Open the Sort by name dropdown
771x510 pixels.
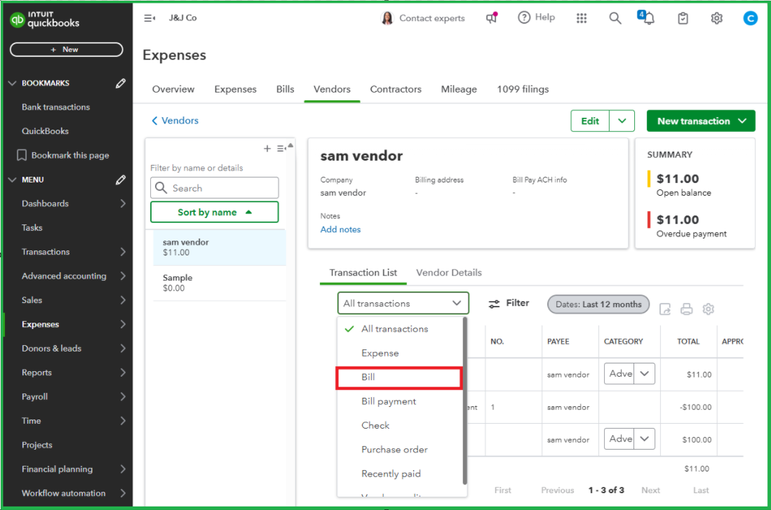coord(214,212)
